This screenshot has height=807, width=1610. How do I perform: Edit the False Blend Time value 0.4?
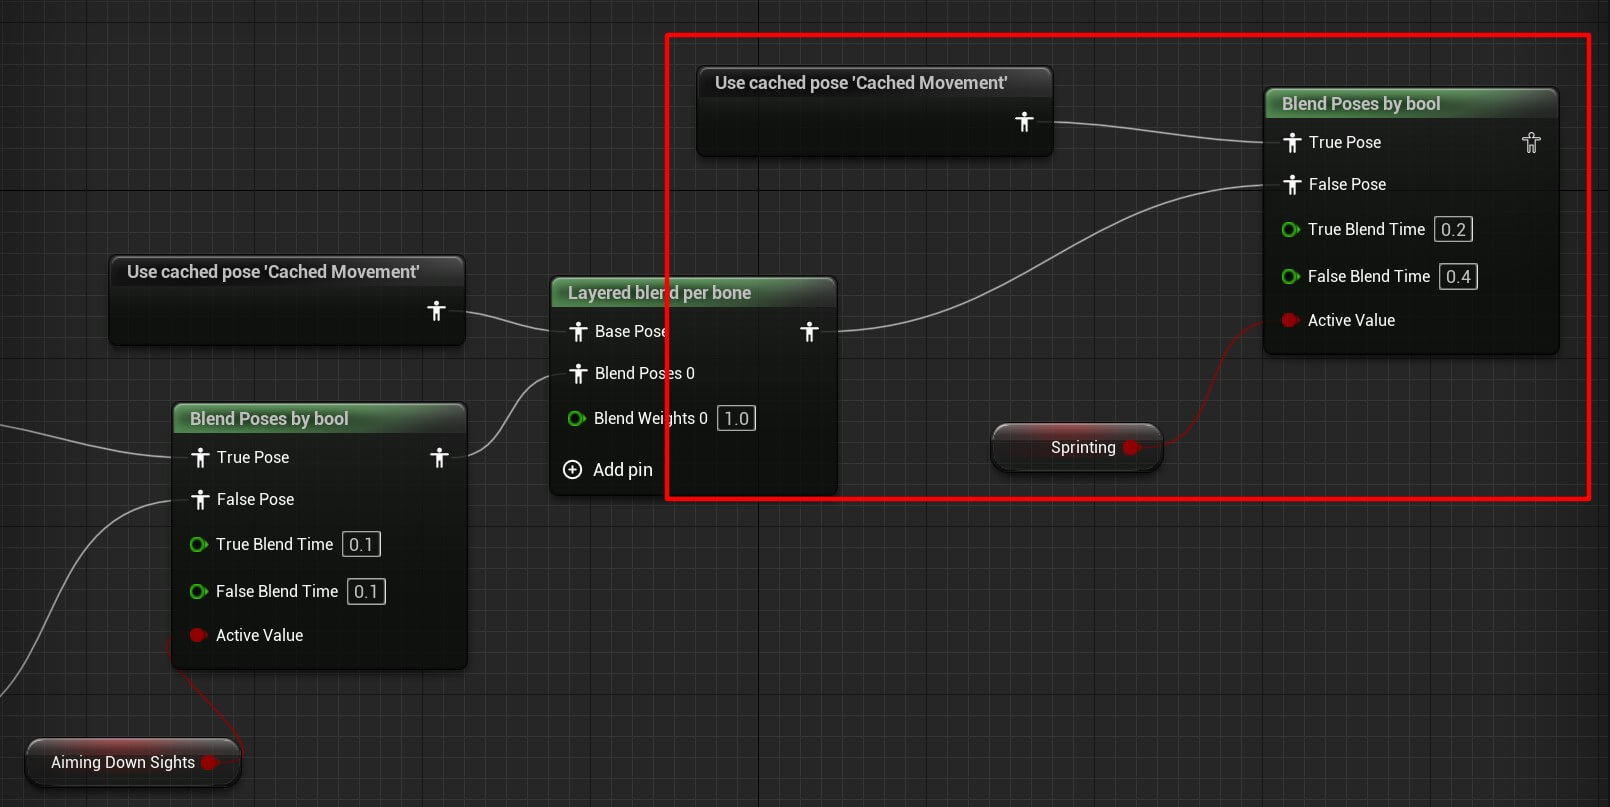1458,276
